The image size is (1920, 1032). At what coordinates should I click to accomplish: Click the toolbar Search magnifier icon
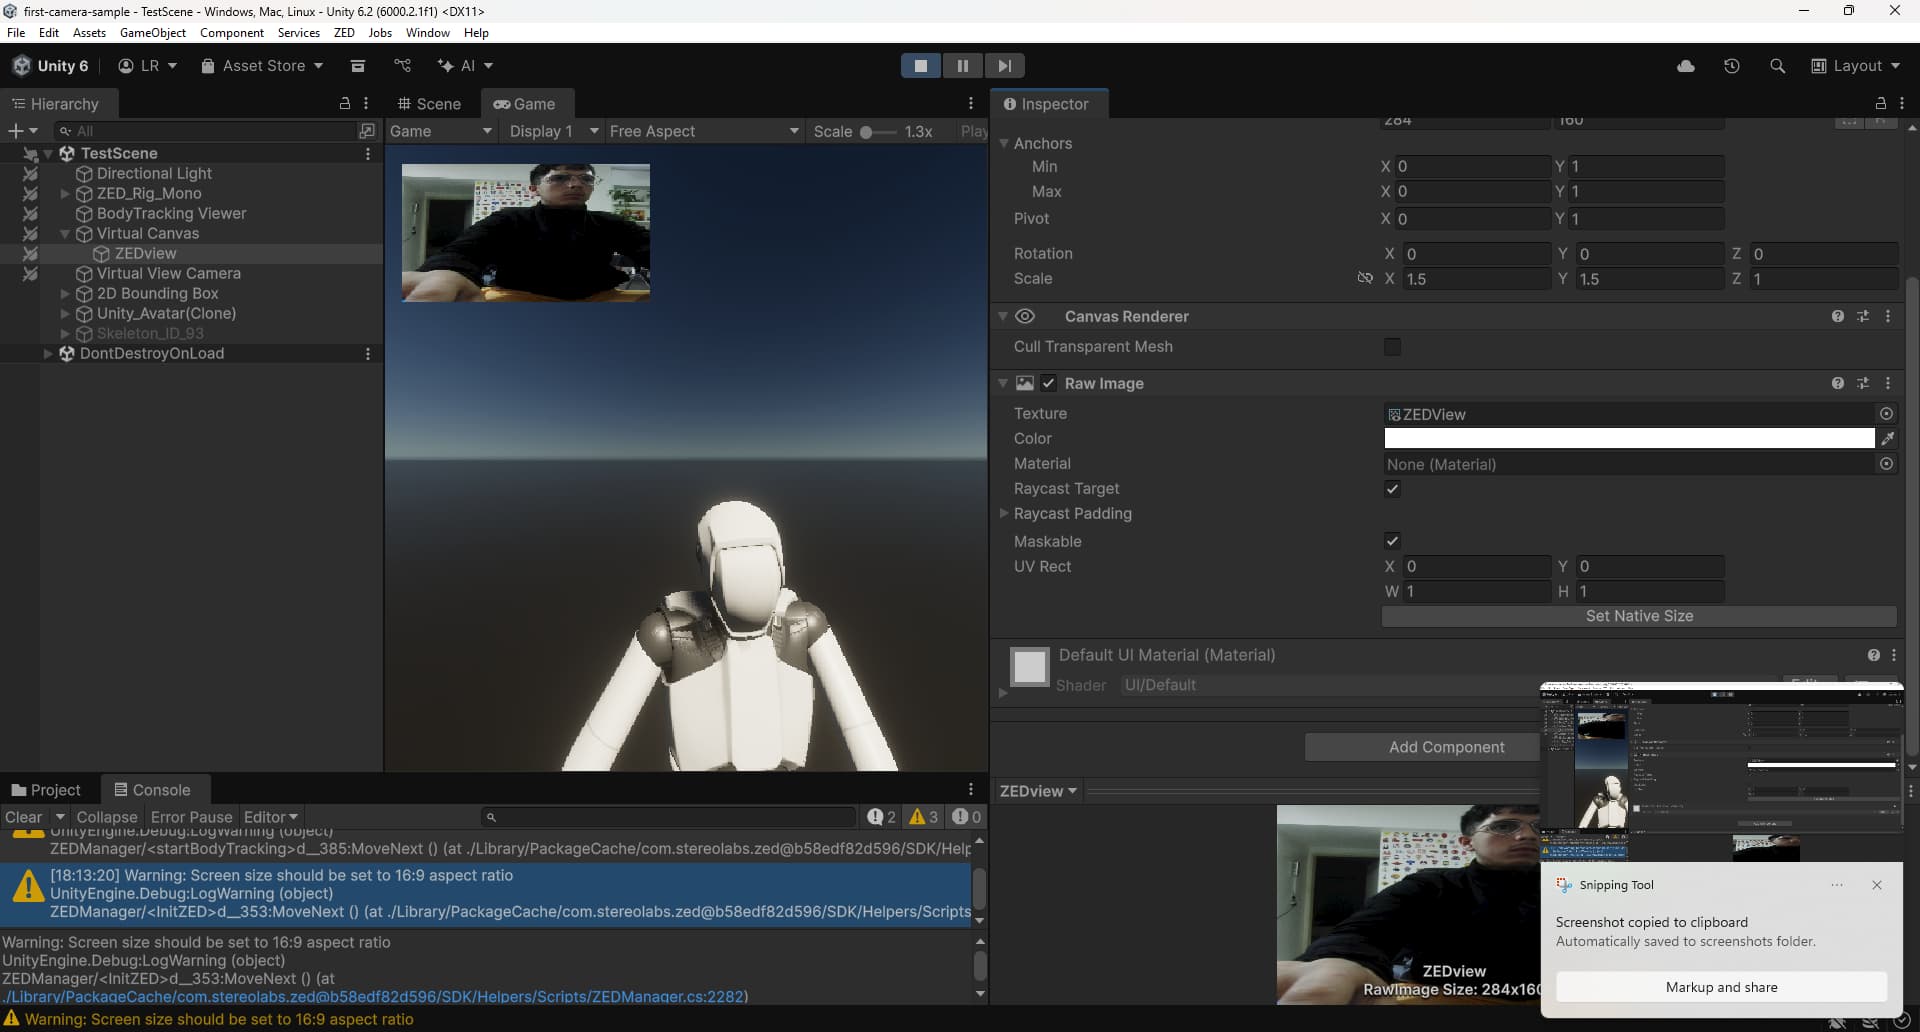point(1777,66)
